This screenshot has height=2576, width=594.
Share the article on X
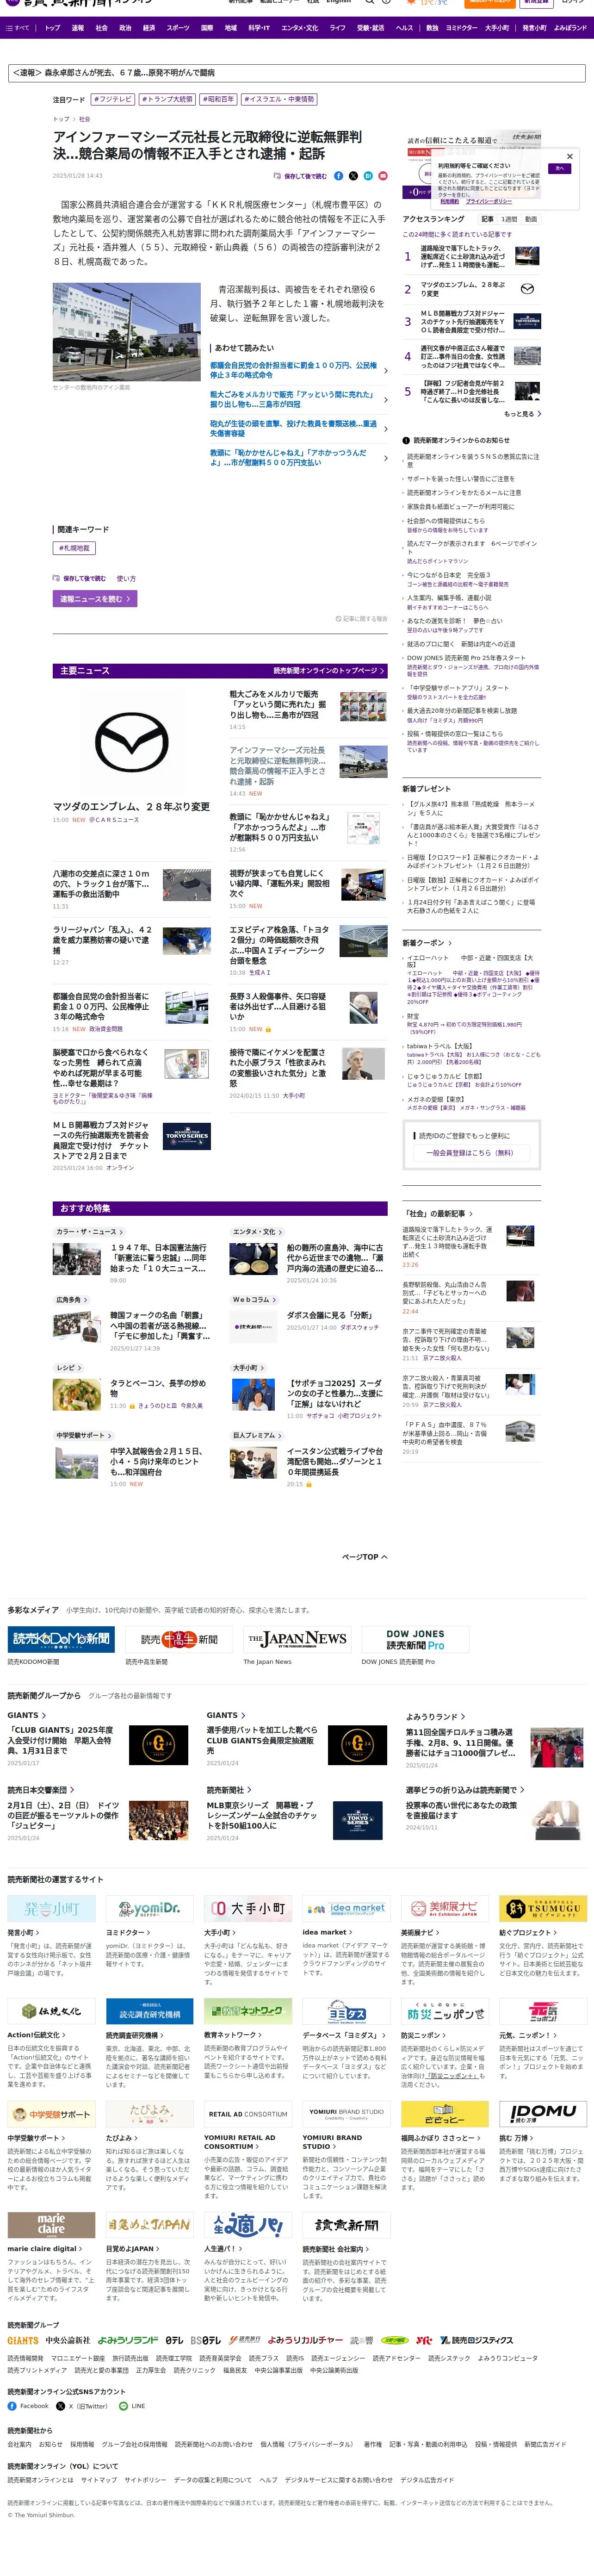click(x=353, y=175)
